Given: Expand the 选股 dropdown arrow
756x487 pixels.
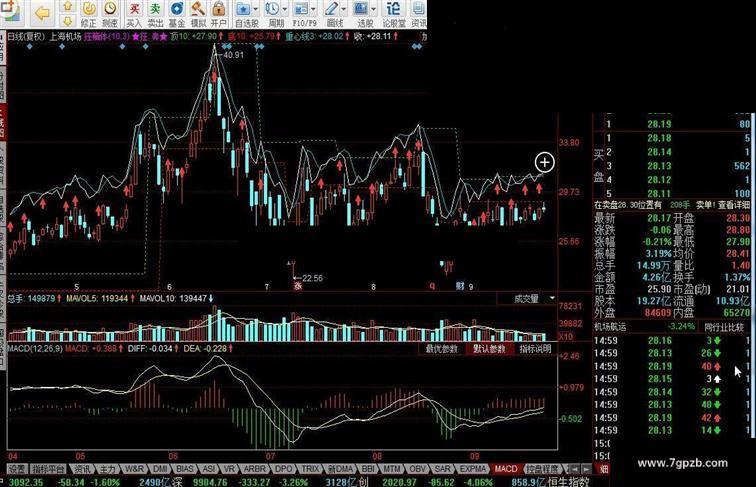Looking at the screenshot, I should tap(373, 10).
